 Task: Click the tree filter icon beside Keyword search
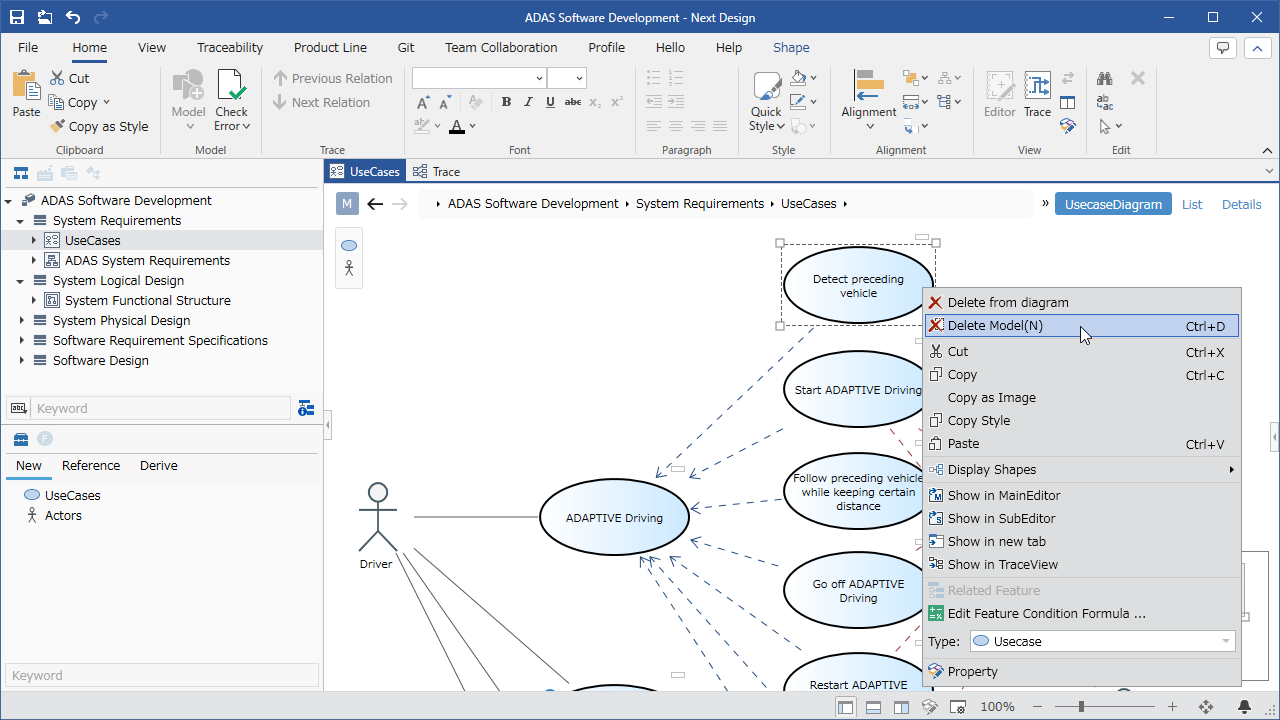point(306,408)
